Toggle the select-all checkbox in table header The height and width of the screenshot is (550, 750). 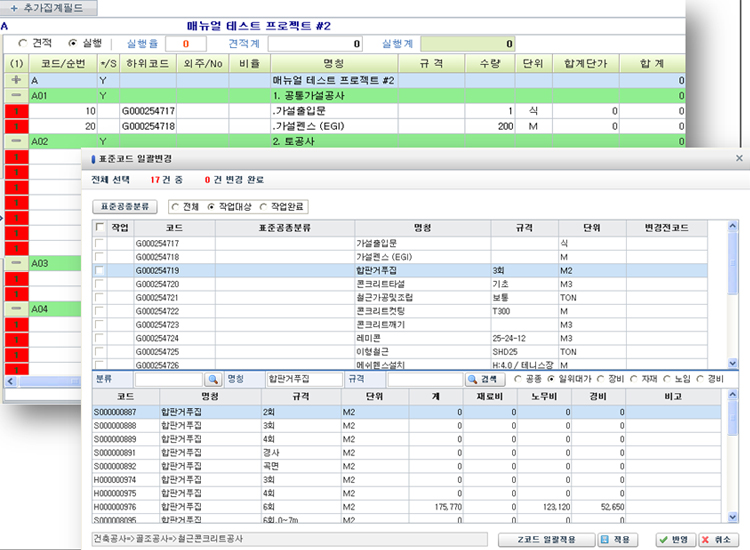pos(98,227)
